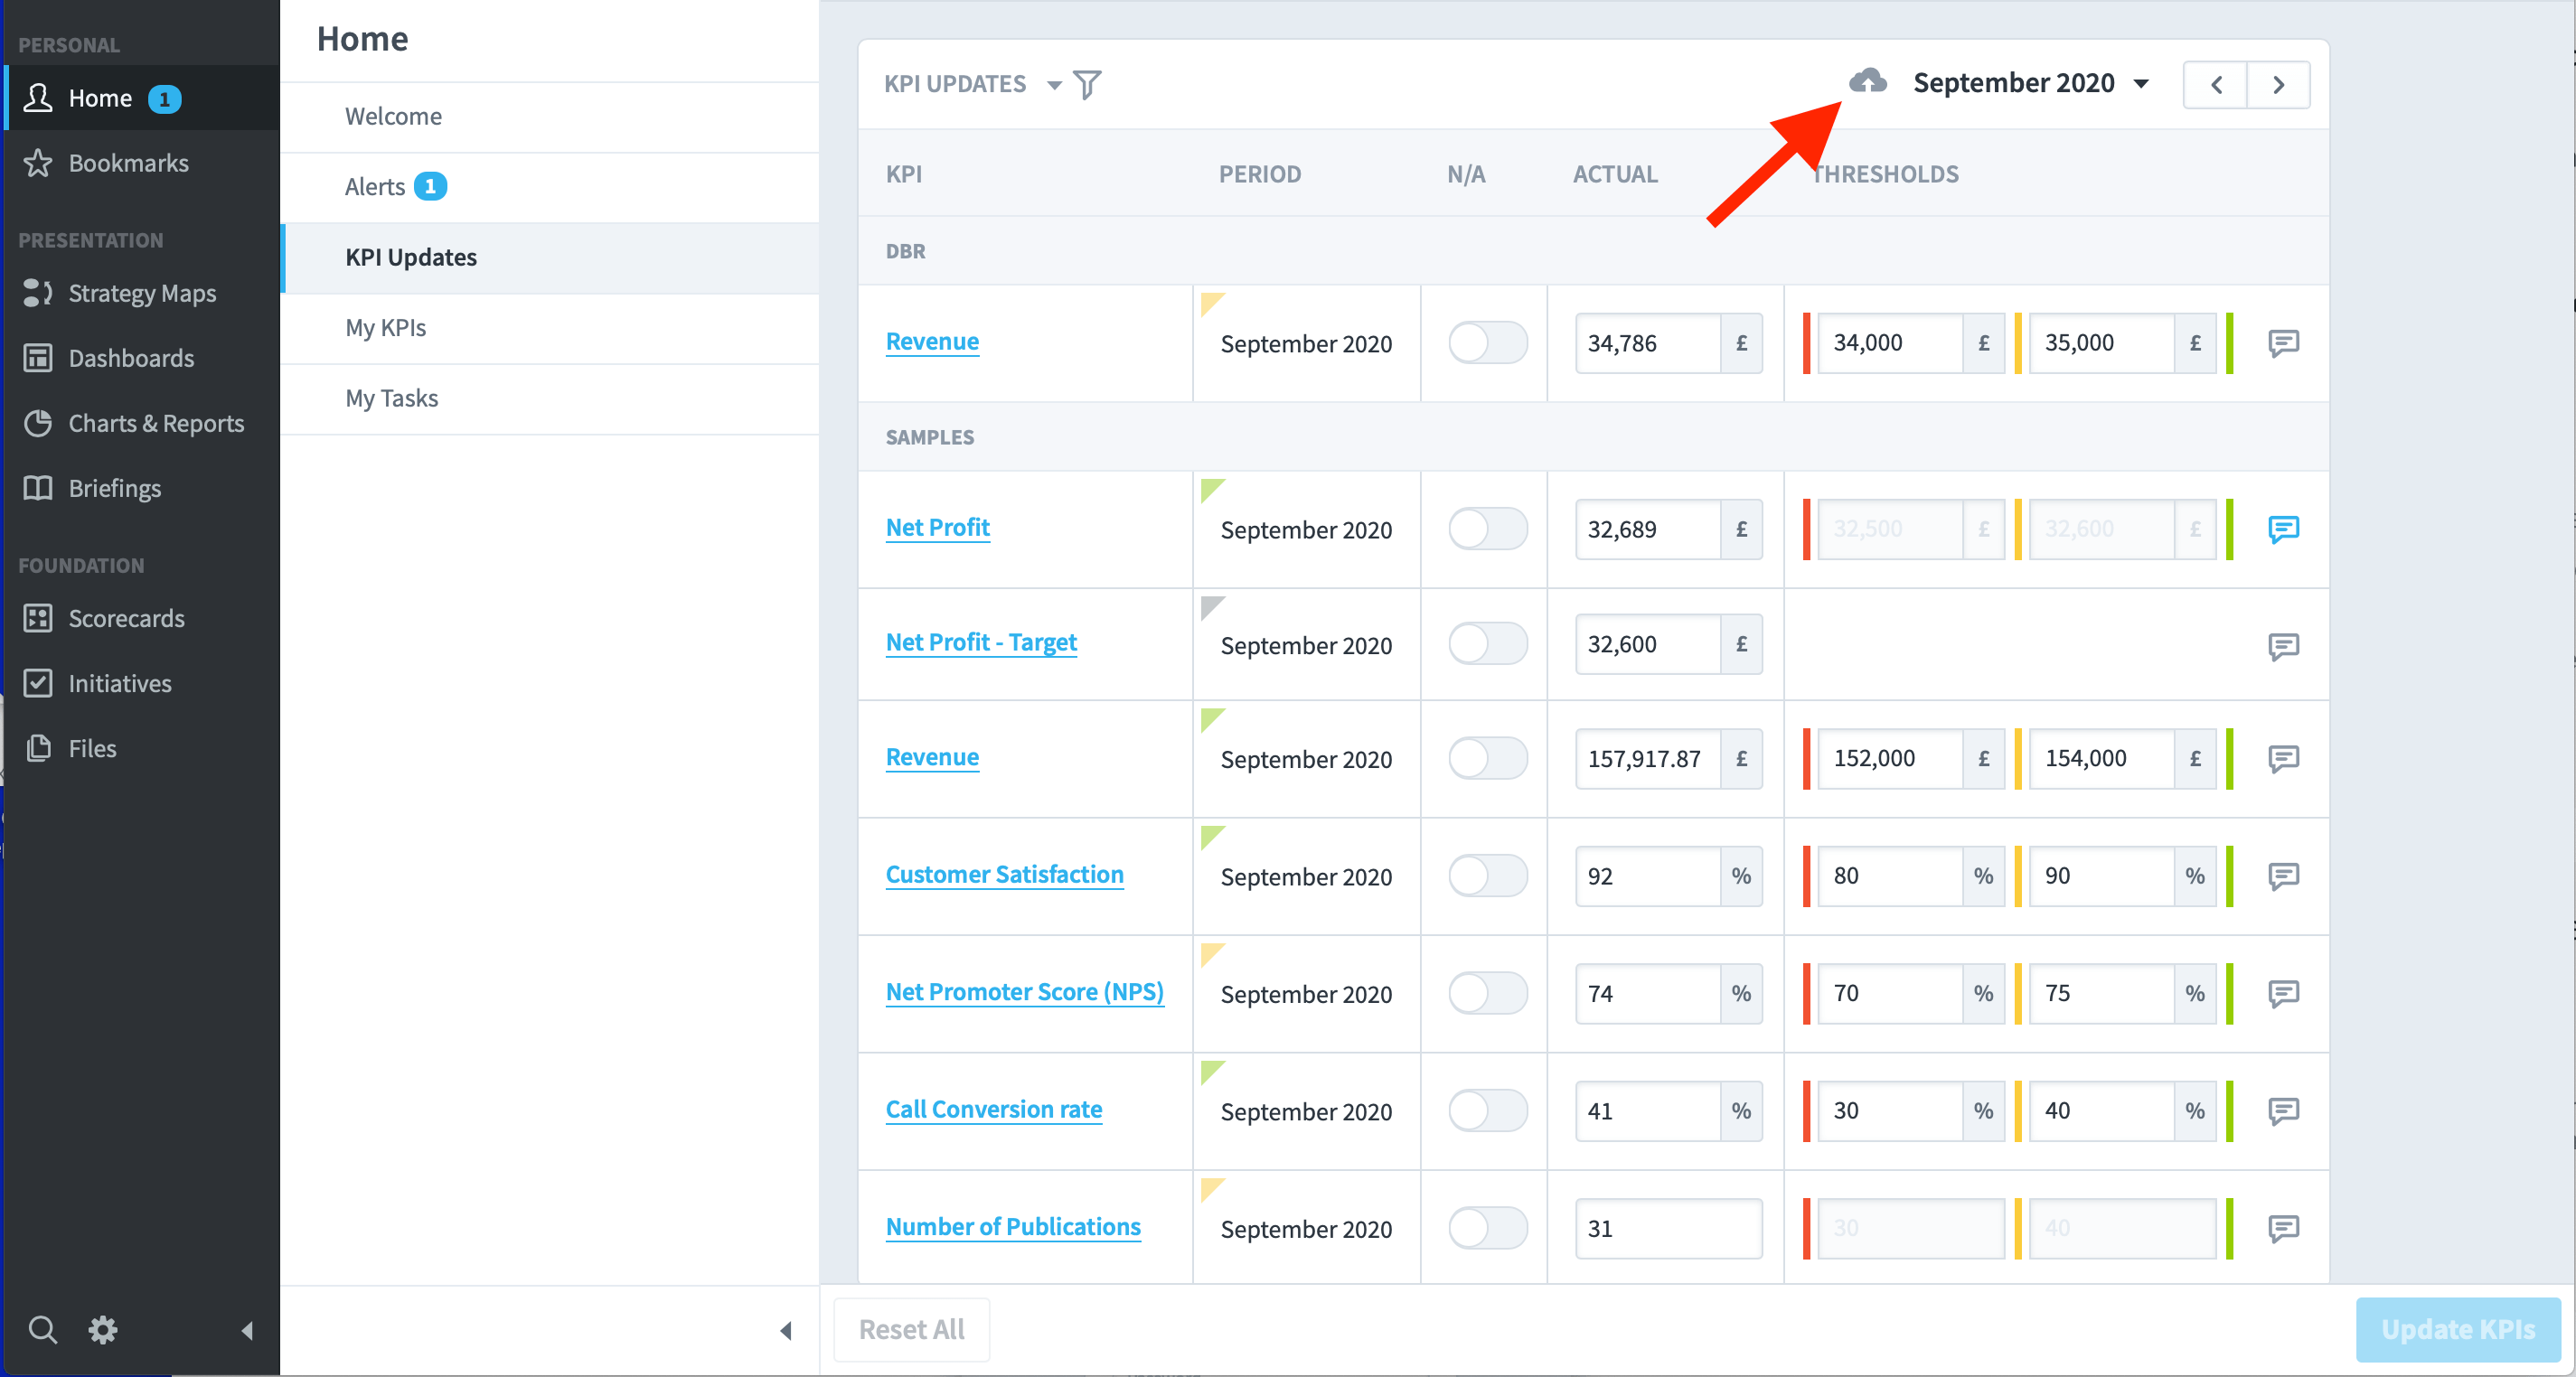Open Initiatives checkmark icon
The image size is (2576, 1377).
[x=38, y=683]
